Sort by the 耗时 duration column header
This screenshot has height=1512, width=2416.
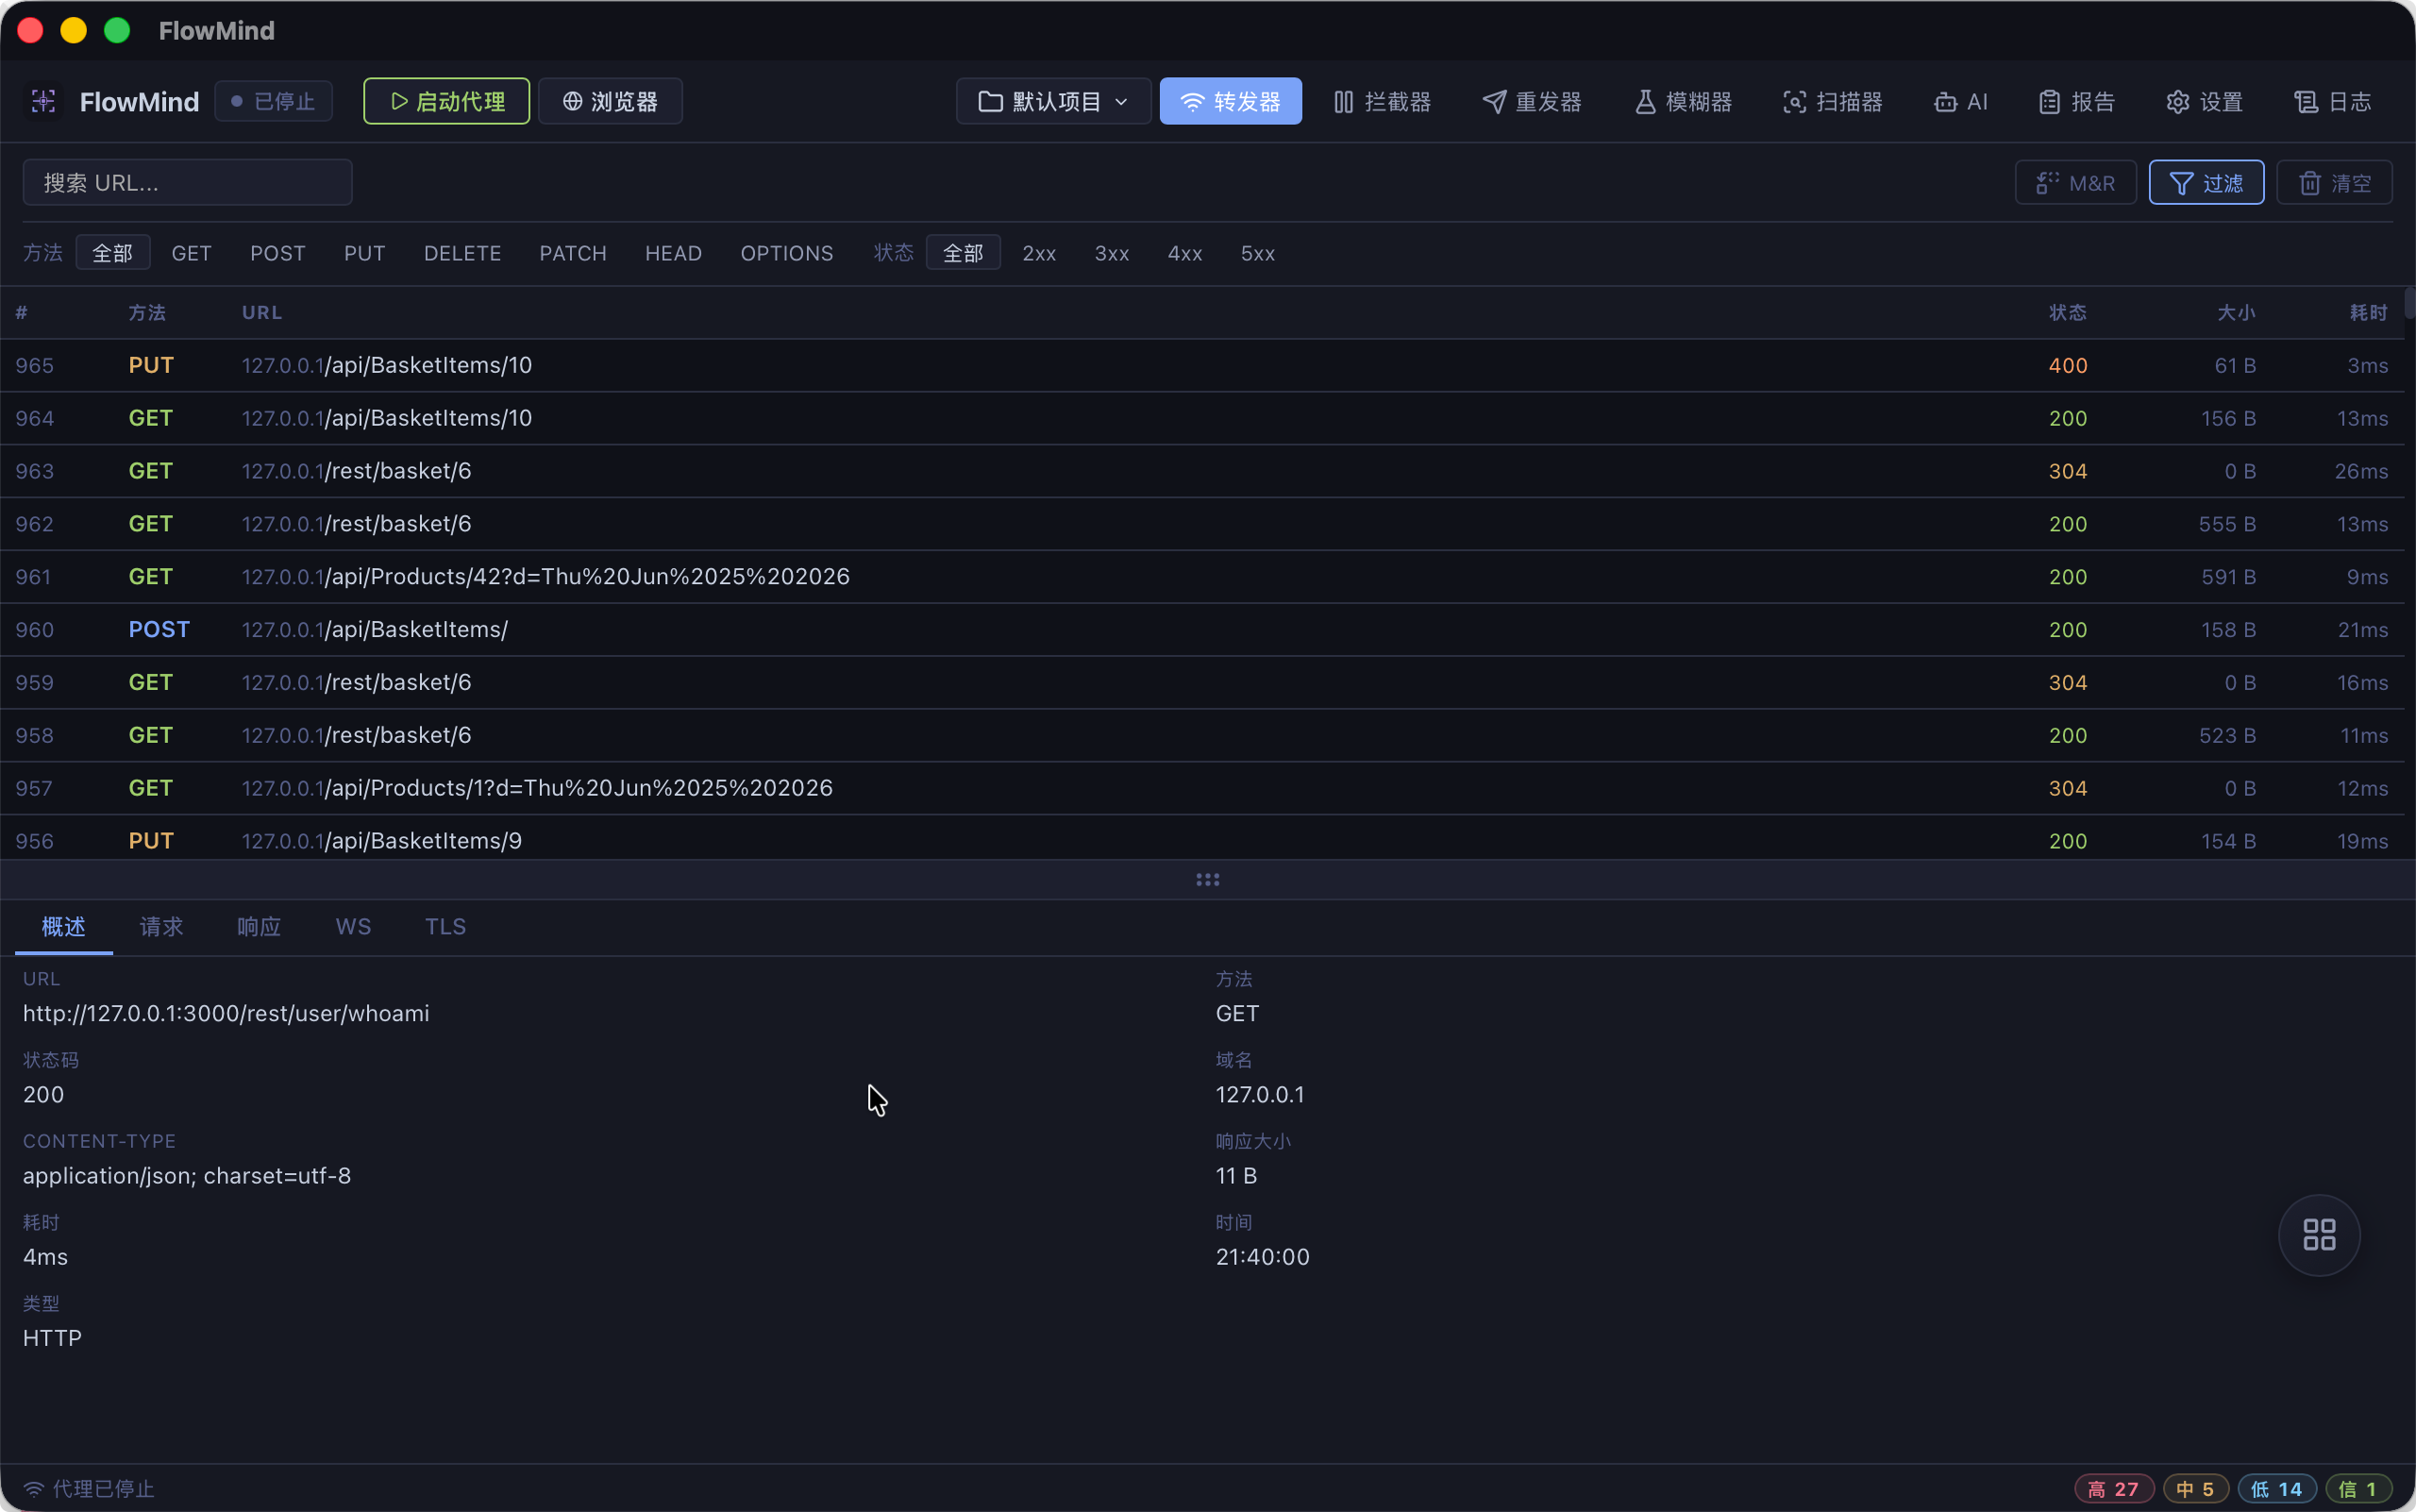click(2368, 313)
